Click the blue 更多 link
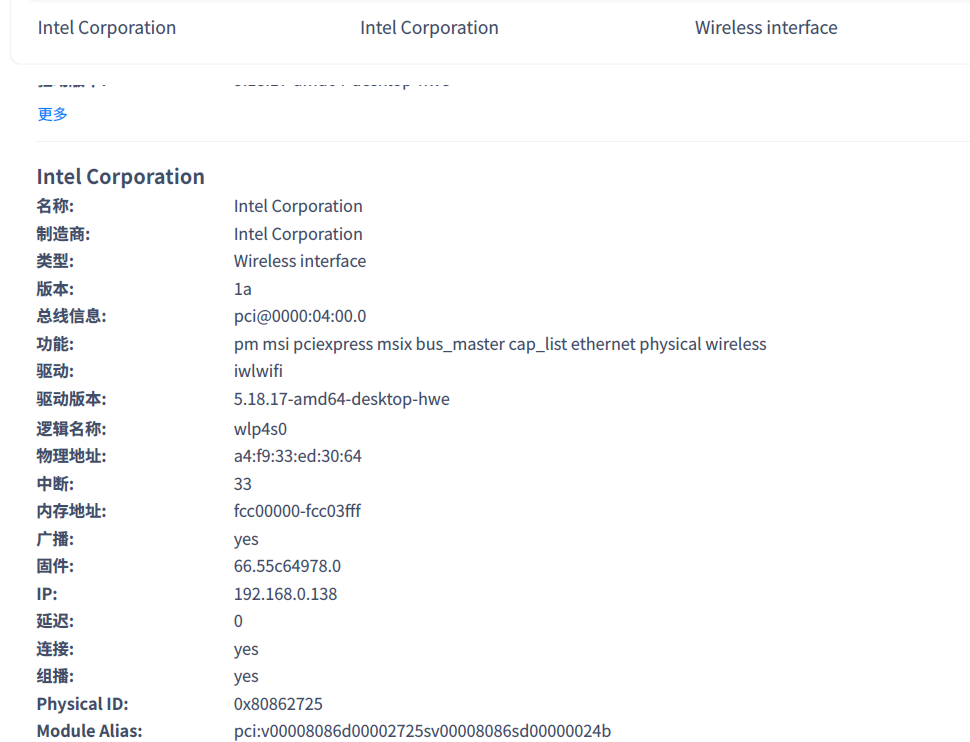The image size is (970, 742). pyautogui.click(x=53, y=114)
